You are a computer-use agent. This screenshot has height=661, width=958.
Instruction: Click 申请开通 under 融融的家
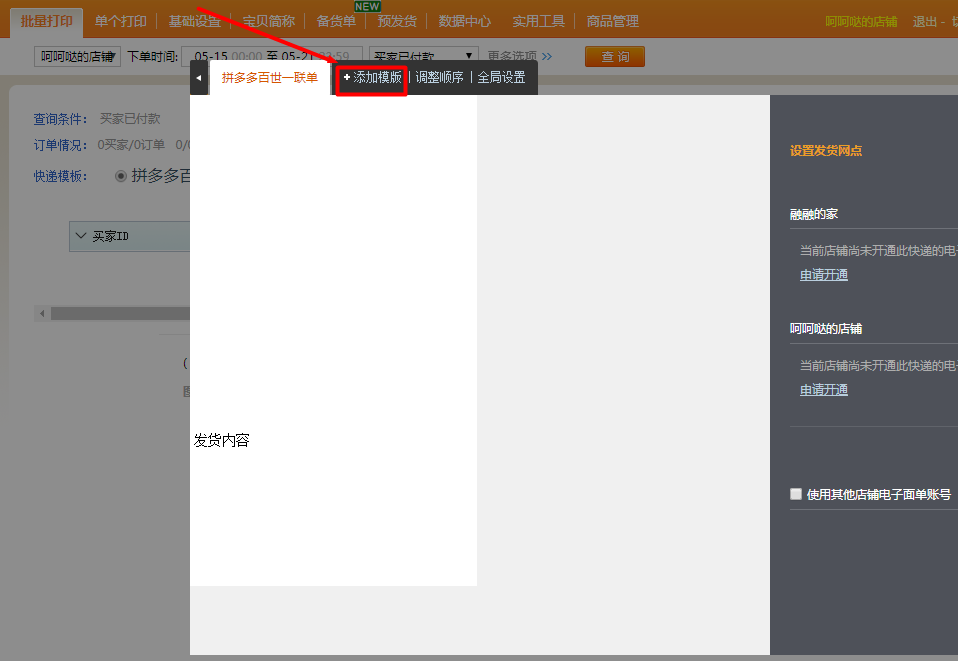pyautogui.click(x=823, y=275)
